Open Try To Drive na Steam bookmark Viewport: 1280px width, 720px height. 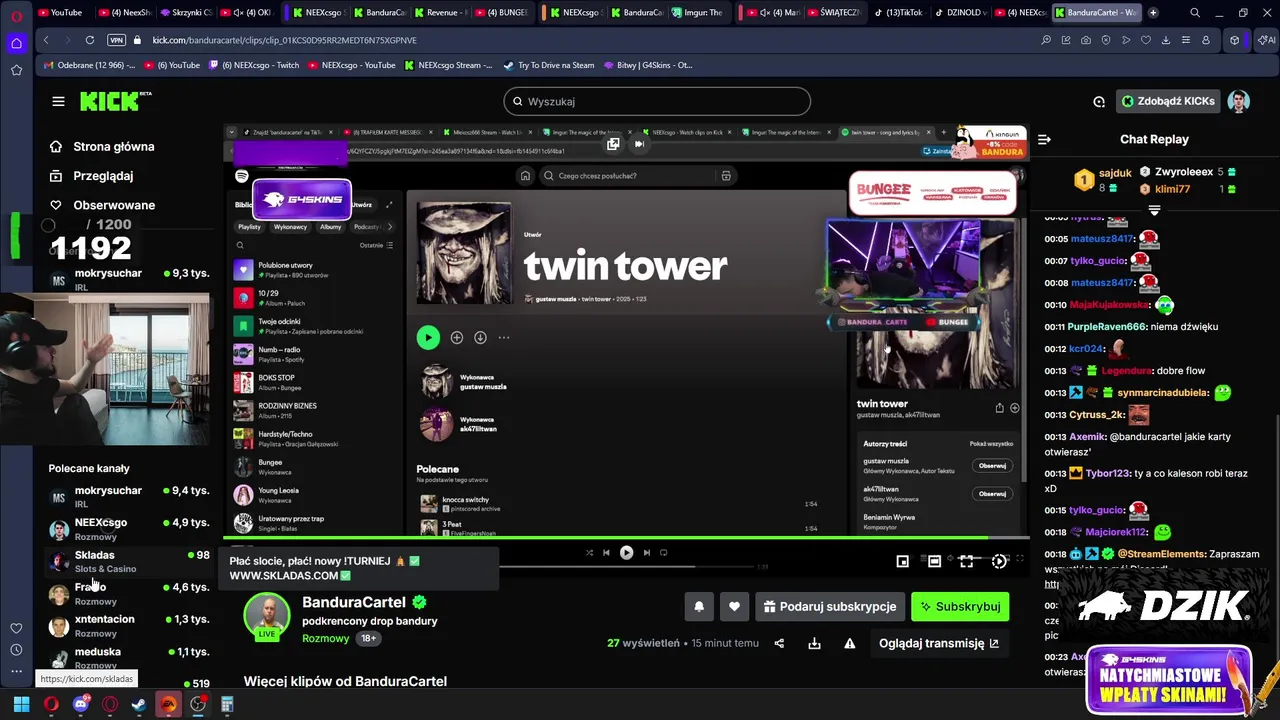point(549,65)
